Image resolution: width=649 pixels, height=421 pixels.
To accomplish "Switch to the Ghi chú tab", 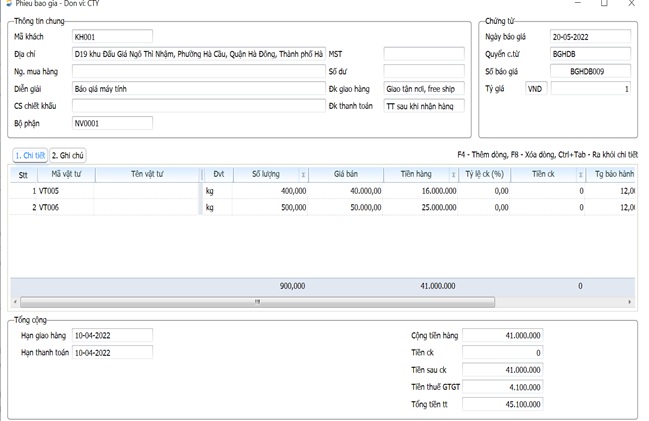I will tap(68, 156).
